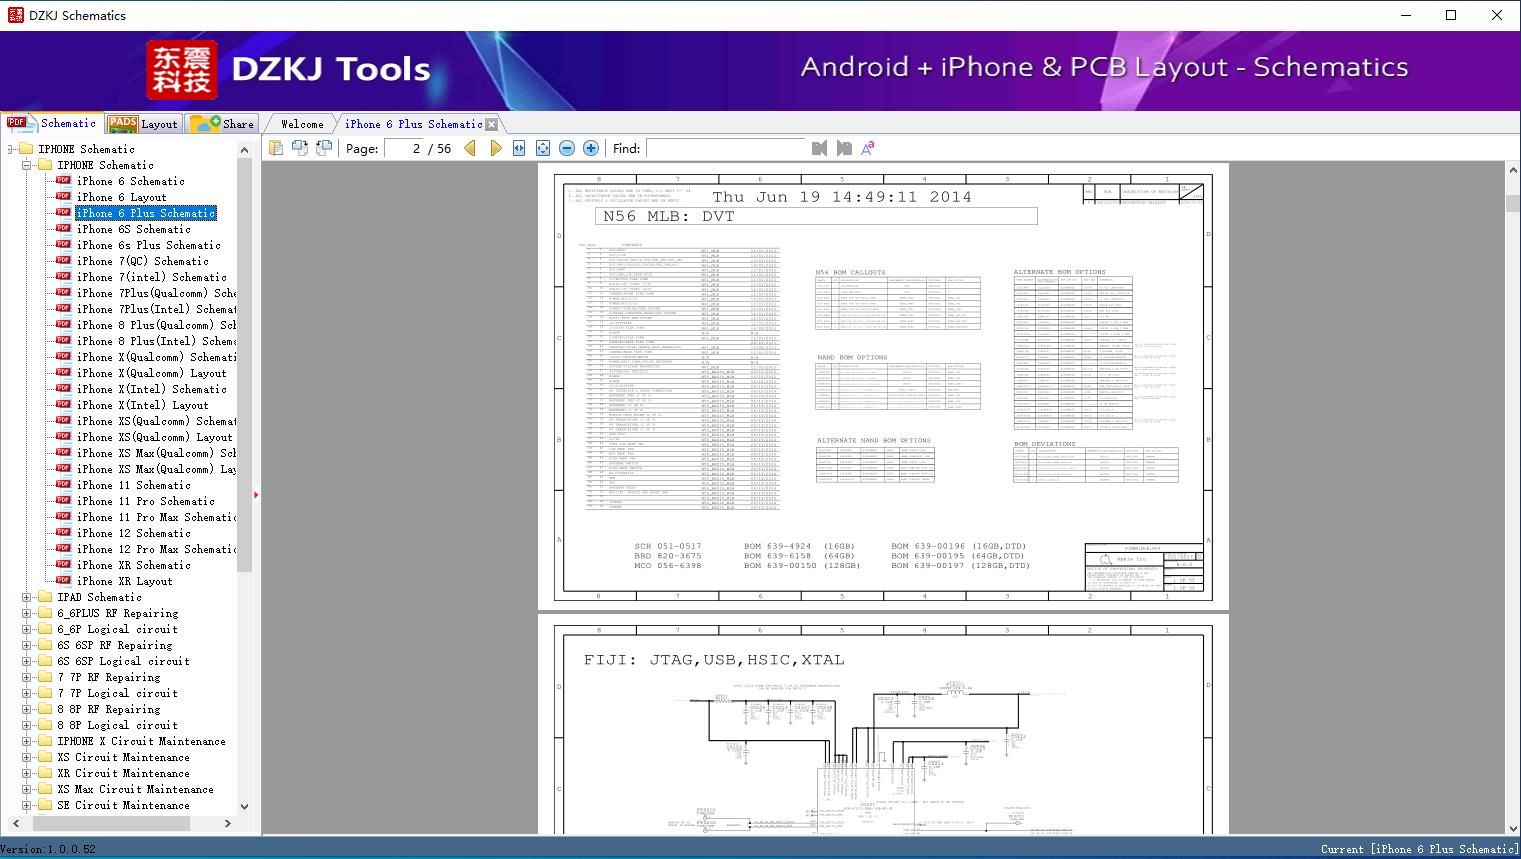1521x859 pixels.
Task: Zoom in with the plus icon
Action: pyautogui.click(x=591, y=148)
